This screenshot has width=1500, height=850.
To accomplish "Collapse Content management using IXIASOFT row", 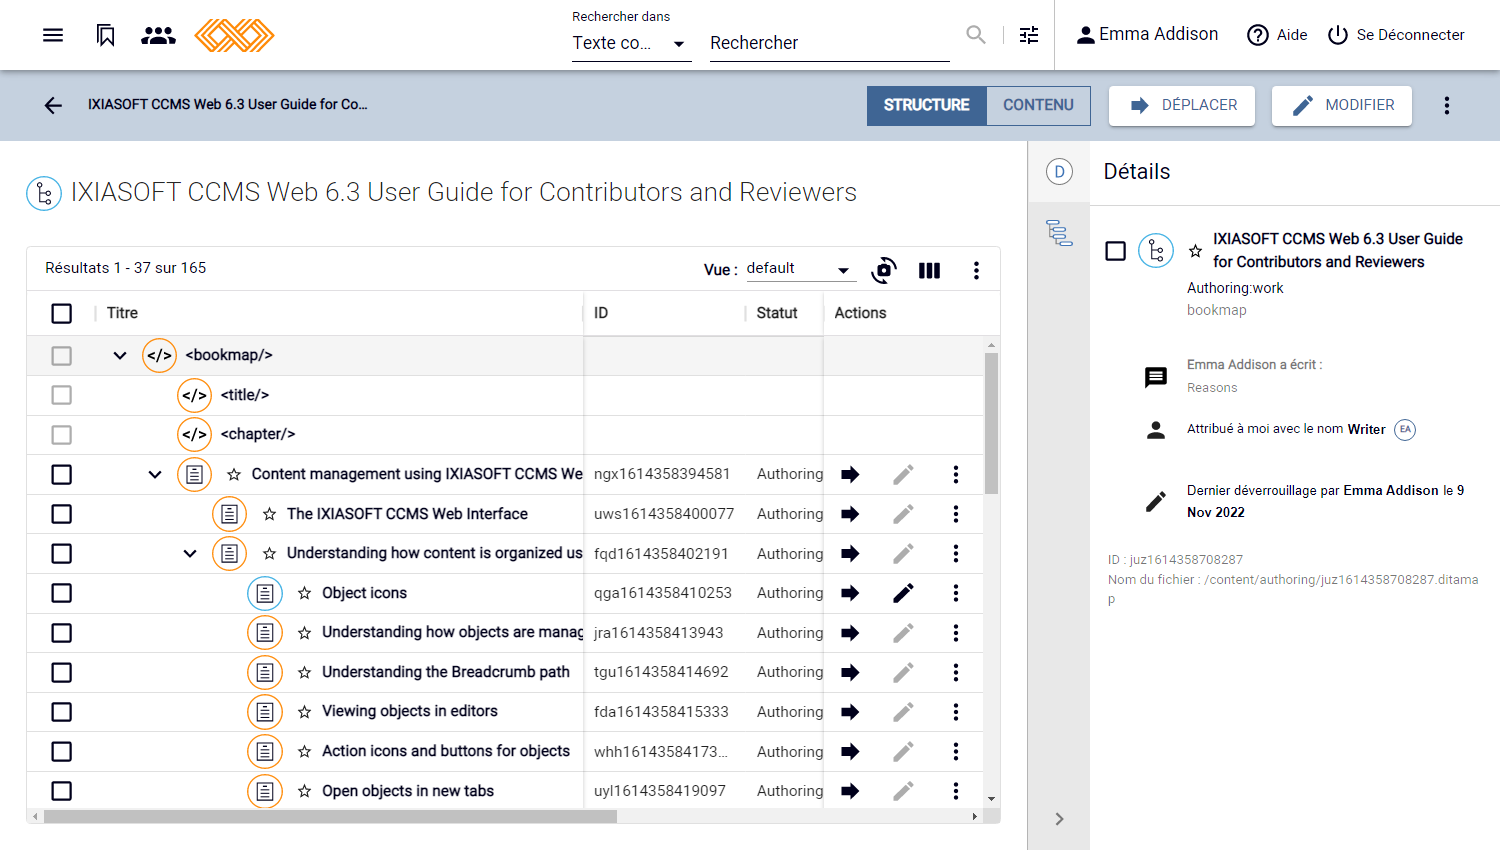I will [x=155, y=474].
